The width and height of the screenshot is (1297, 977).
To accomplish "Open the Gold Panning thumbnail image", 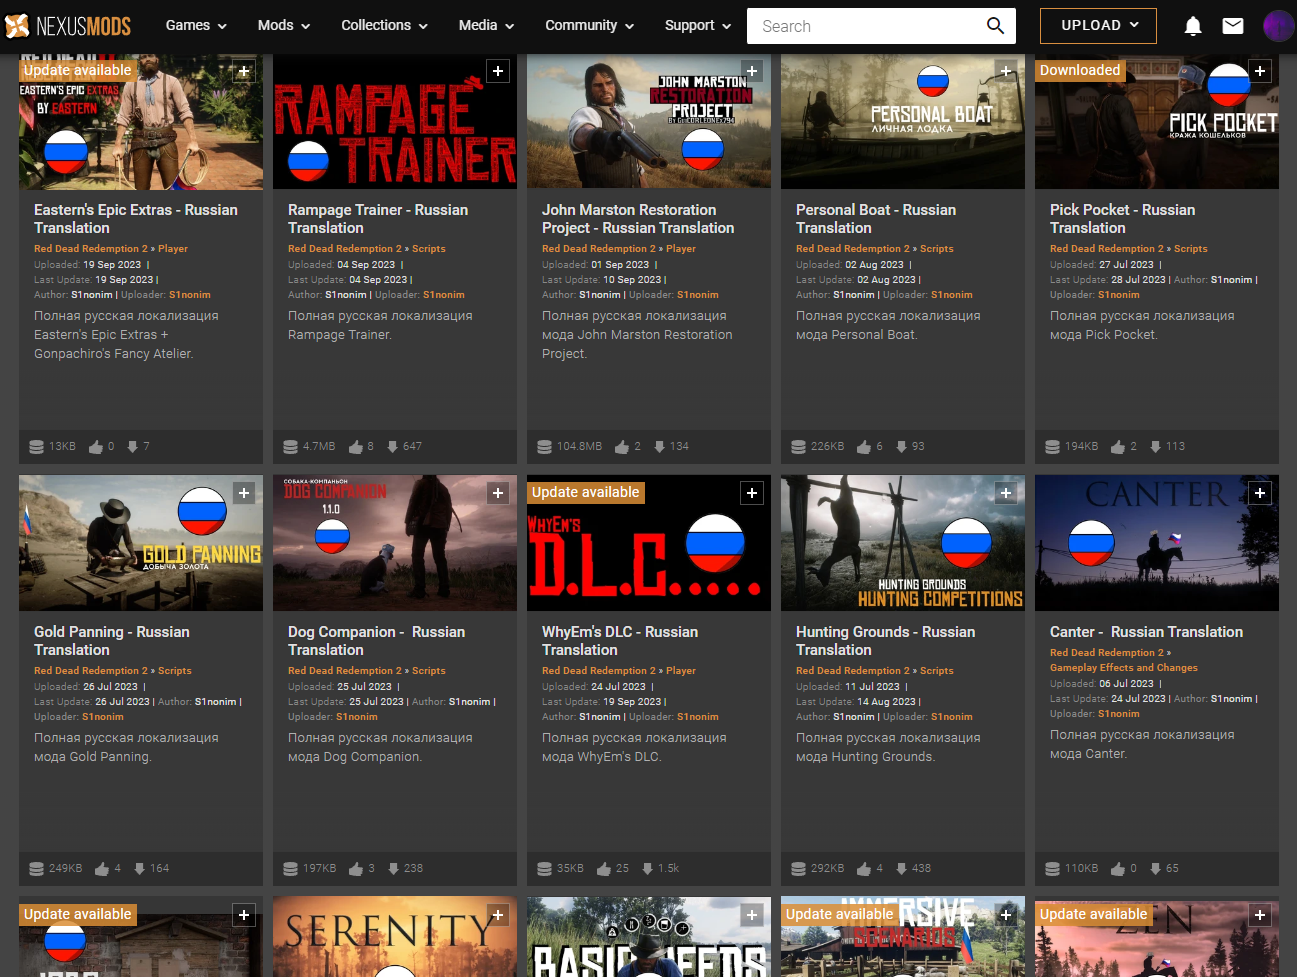I will (x=141, y=543).
